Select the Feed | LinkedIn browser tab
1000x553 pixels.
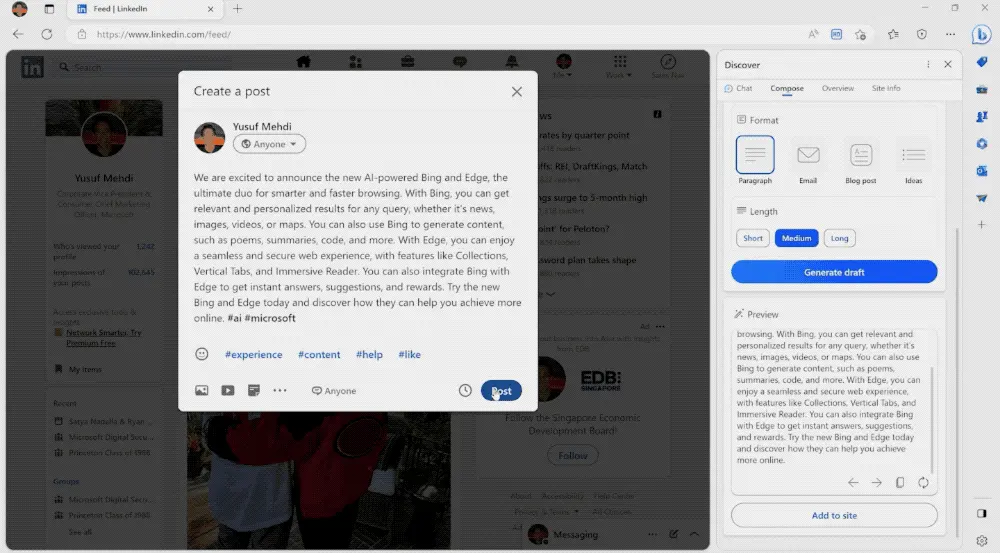pos(144,9)
